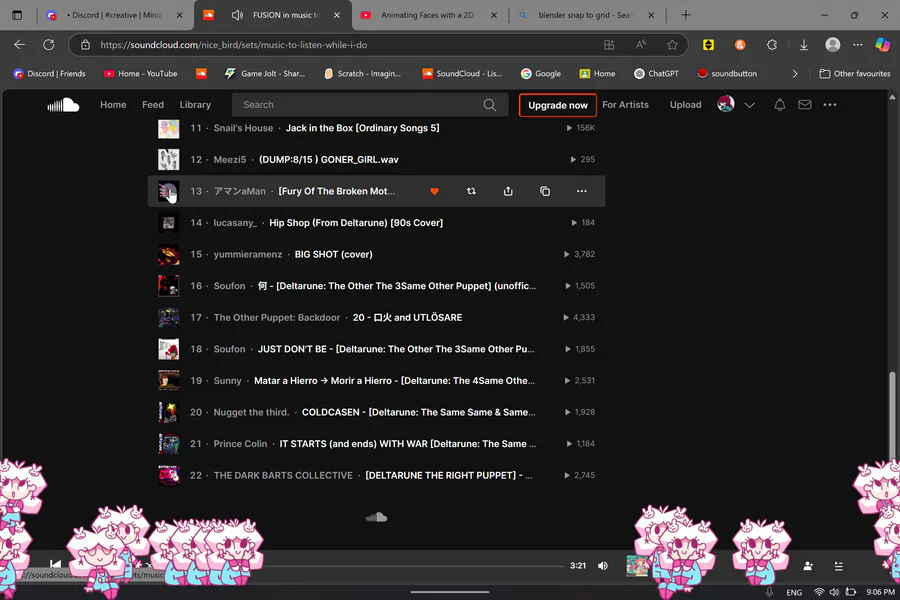Expand the user avatar dropdown chevron
900x600 pixels.
[750, 105]
